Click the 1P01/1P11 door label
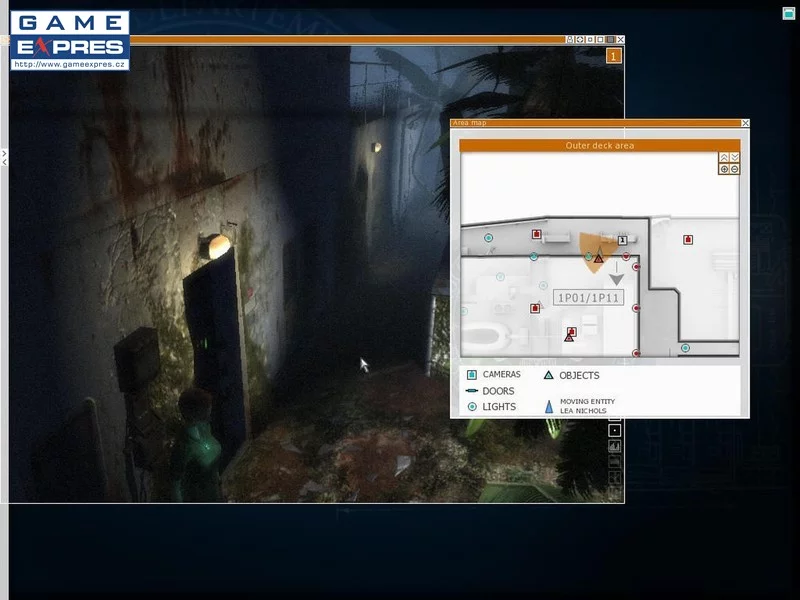This screenshot has height=600, width=800. pyautogui.click(x=588, y=298)
